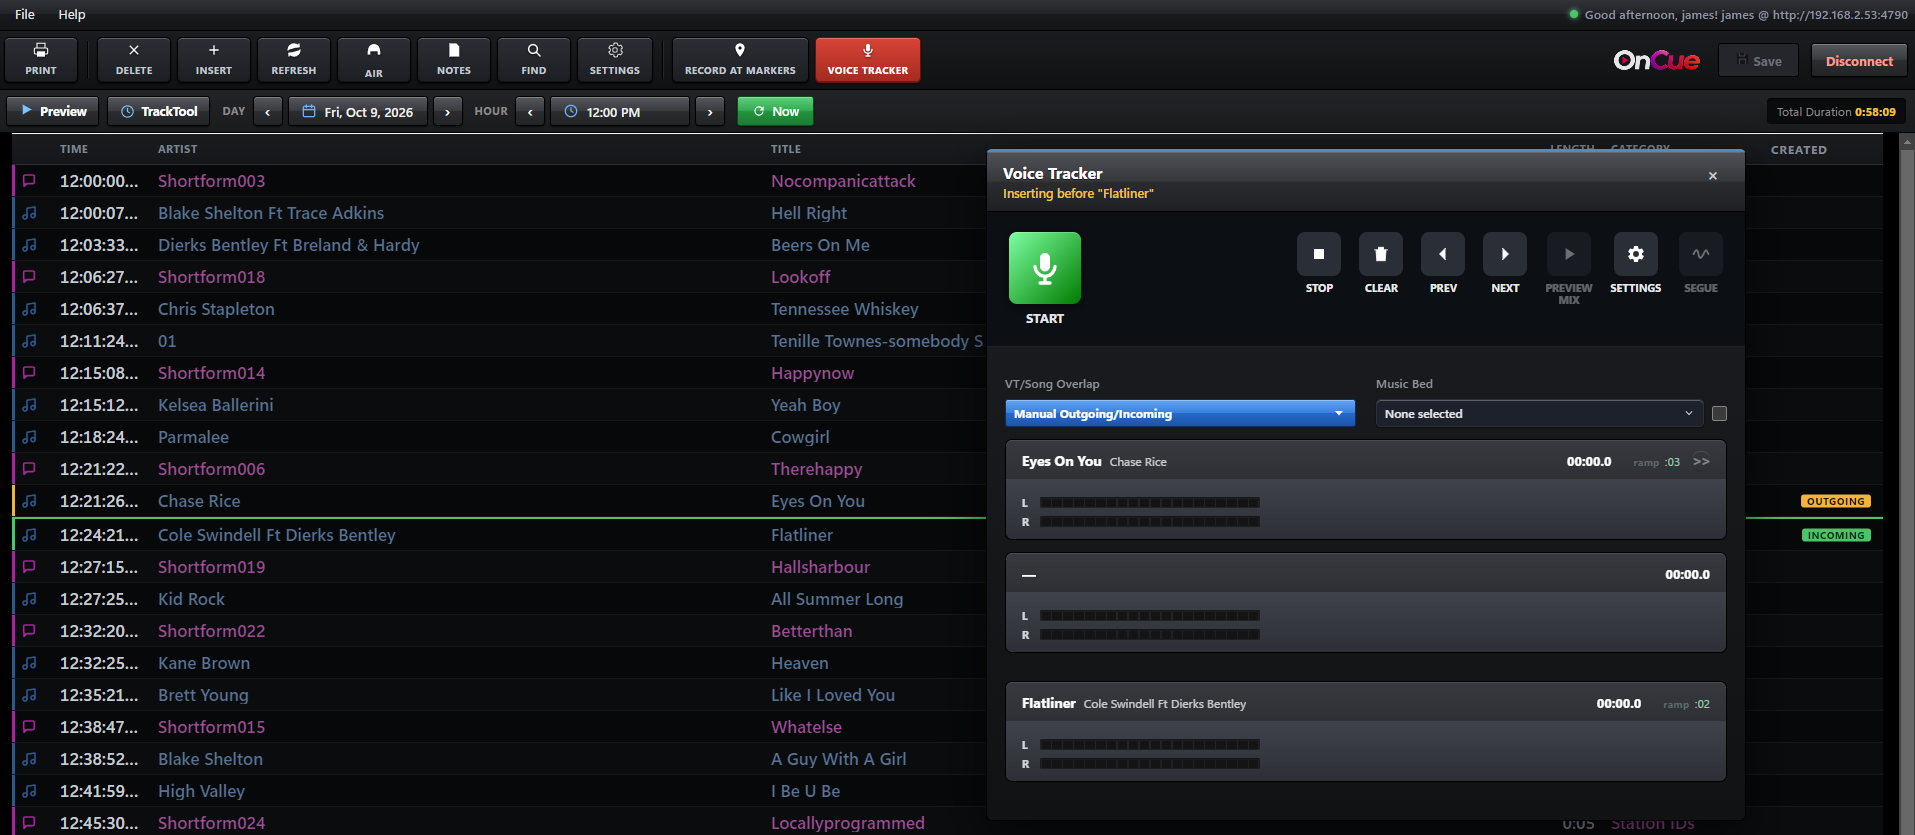This screenshot has width=1915, height=835.
Task: Click the TIME column header
Action: [x=74, y=149]
